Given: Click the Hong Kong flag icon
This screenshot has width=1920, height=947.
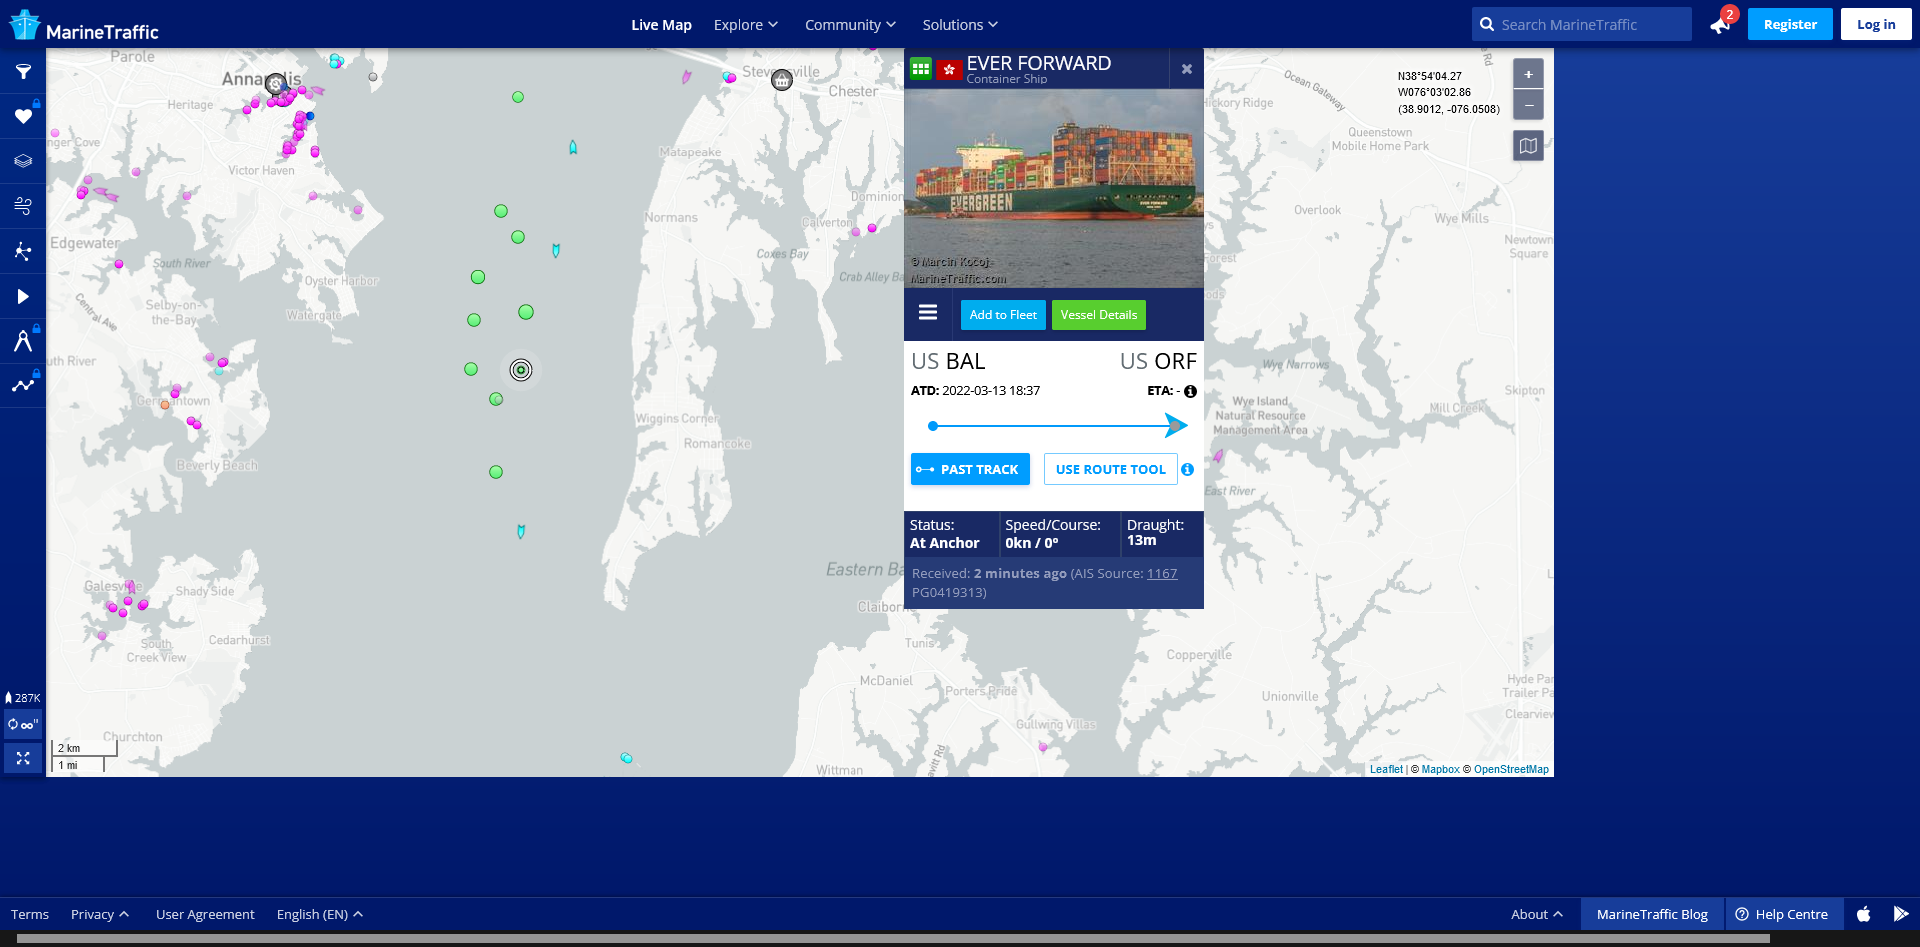Looking at the screenshot, I should point(949,70).
